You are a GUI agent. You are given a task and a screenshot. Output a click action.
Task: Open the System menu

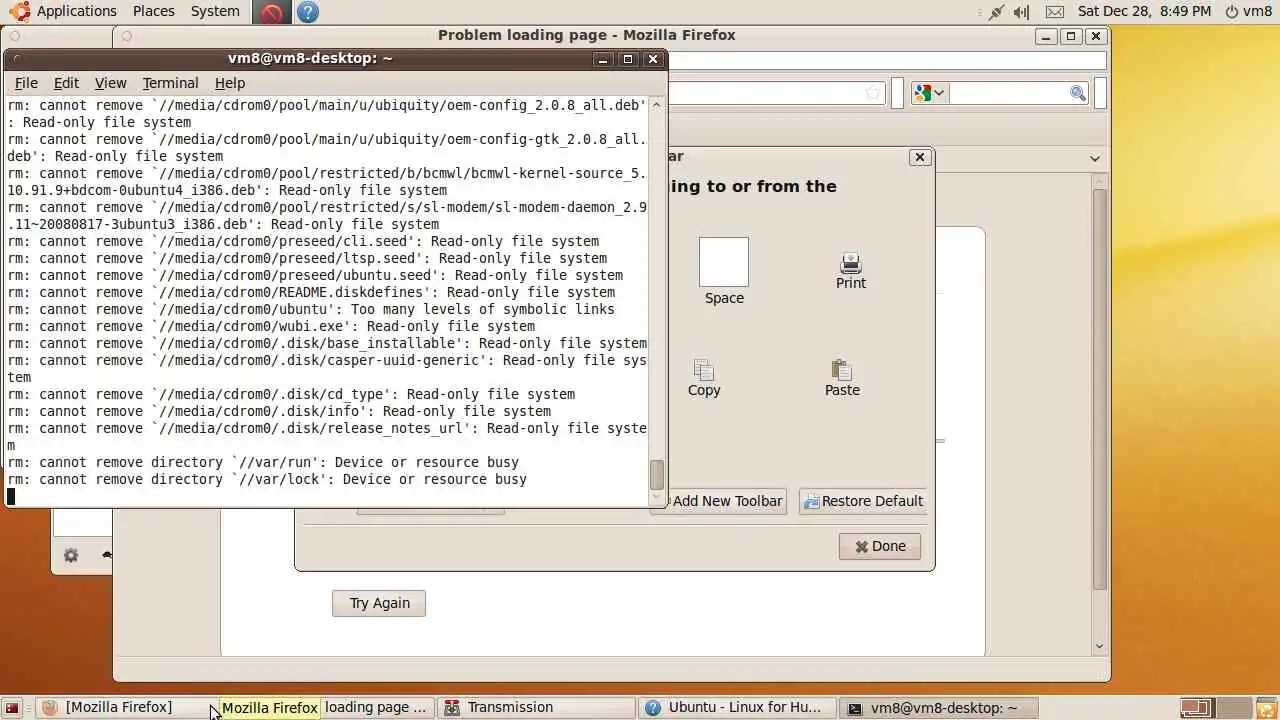point(215,11)
